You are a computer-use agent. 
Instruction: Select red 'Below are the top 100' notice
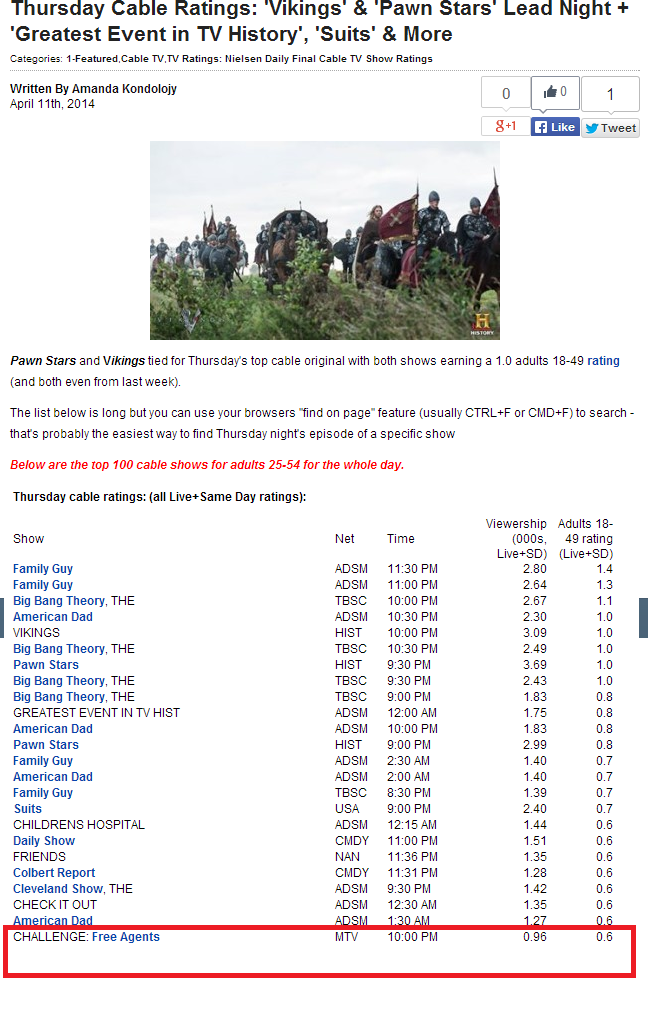tap(207, 465)
